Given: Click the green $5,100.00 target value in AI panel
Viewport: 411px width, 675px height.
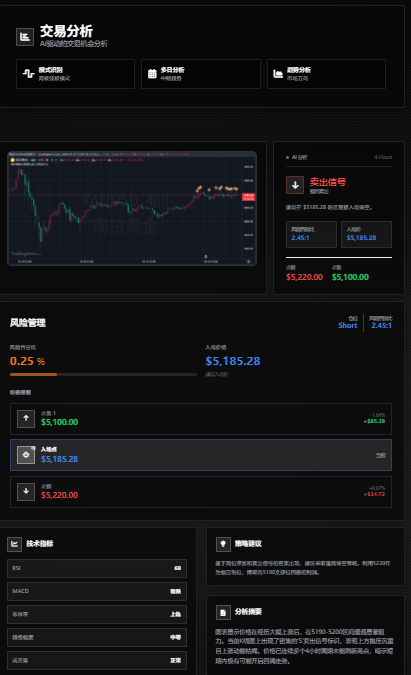Looking at the screenshot, I should pos(350,277).
